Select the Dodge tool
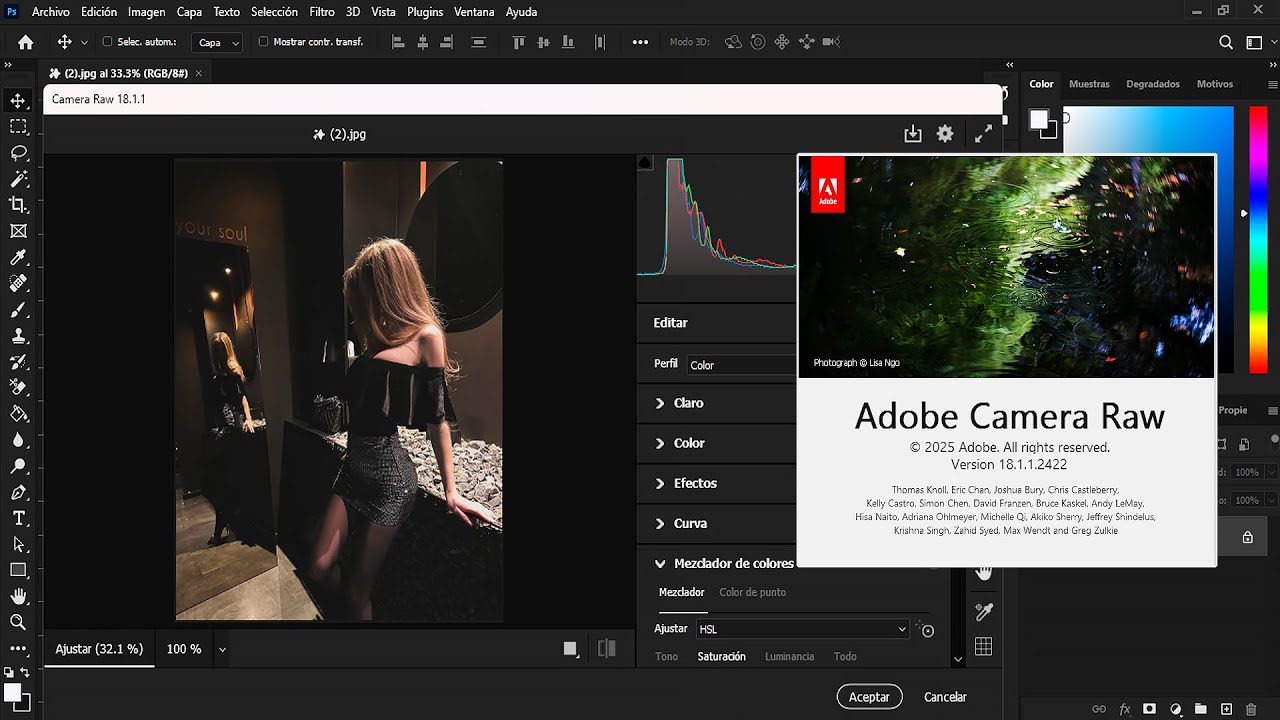This screenshot has width=1280, height=720. (18, 466)
